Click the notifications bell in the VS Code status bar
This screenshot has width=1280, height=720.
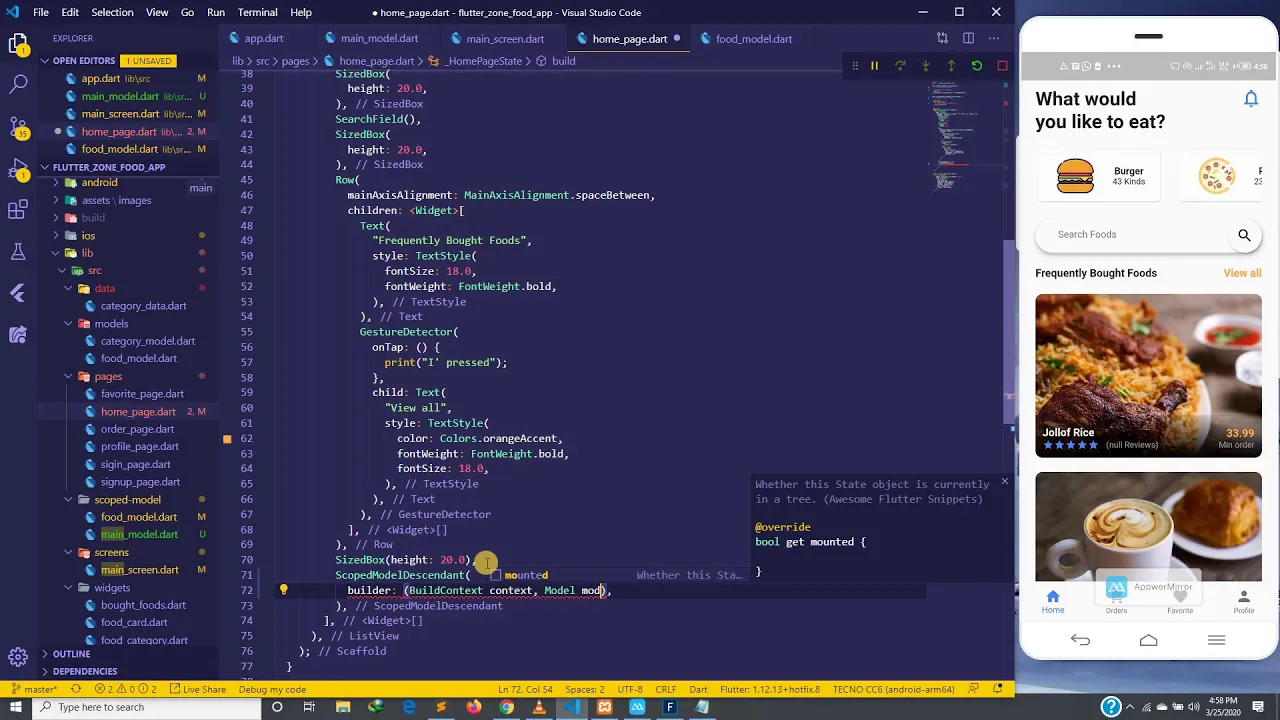pyautogui.click(x=998, y=689)
